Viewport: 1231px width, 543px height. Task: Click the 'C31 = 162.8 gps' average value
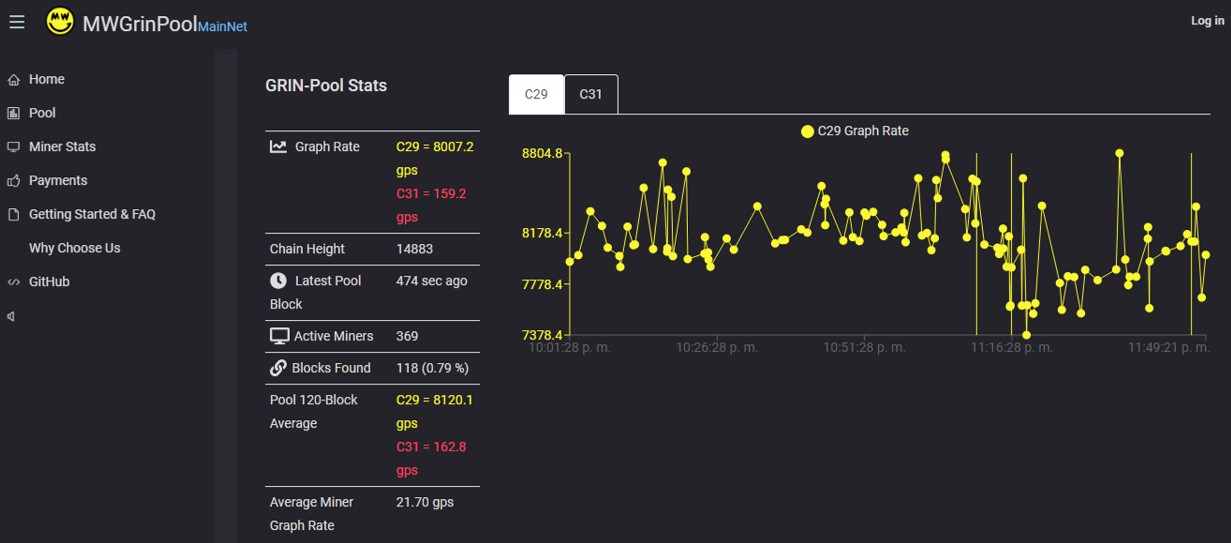(x=431, y=458)
